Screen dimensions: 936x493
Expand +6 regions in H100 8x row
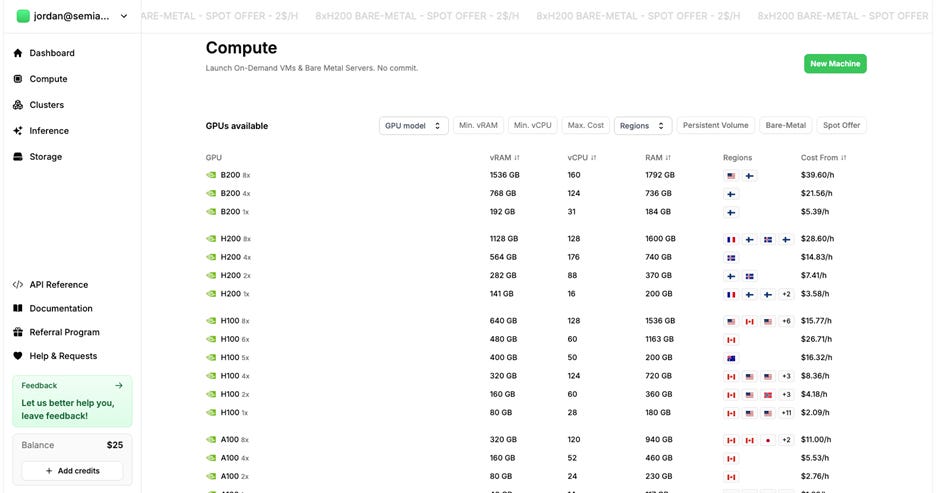(786, 321)
